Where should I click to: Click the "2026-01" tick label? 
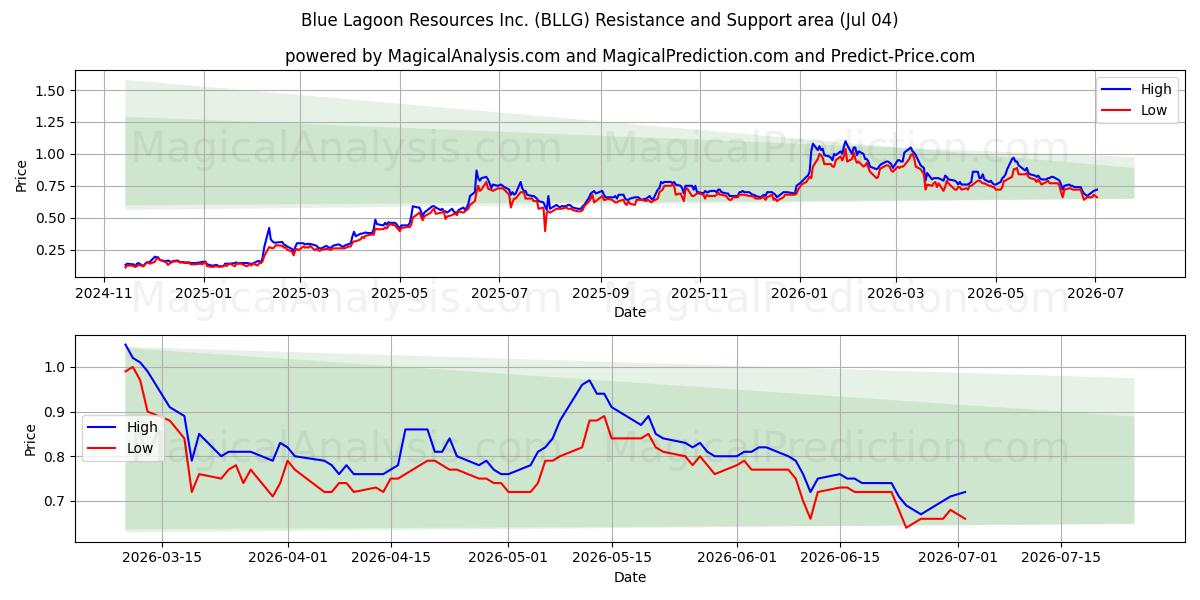point(799,293)
